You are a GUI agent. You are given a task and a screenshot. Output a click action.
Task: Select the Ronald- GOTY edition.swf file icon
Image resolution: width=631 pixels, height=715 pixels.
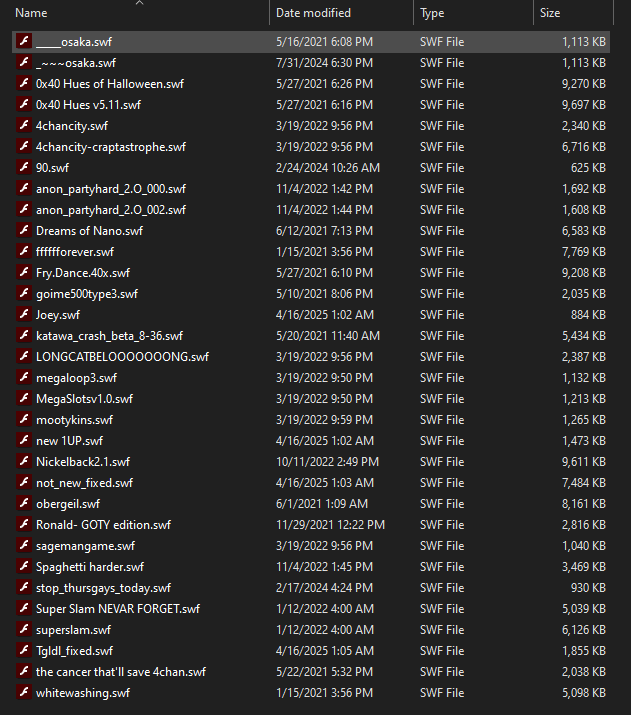pyautogui.click(x=24, y=524)
